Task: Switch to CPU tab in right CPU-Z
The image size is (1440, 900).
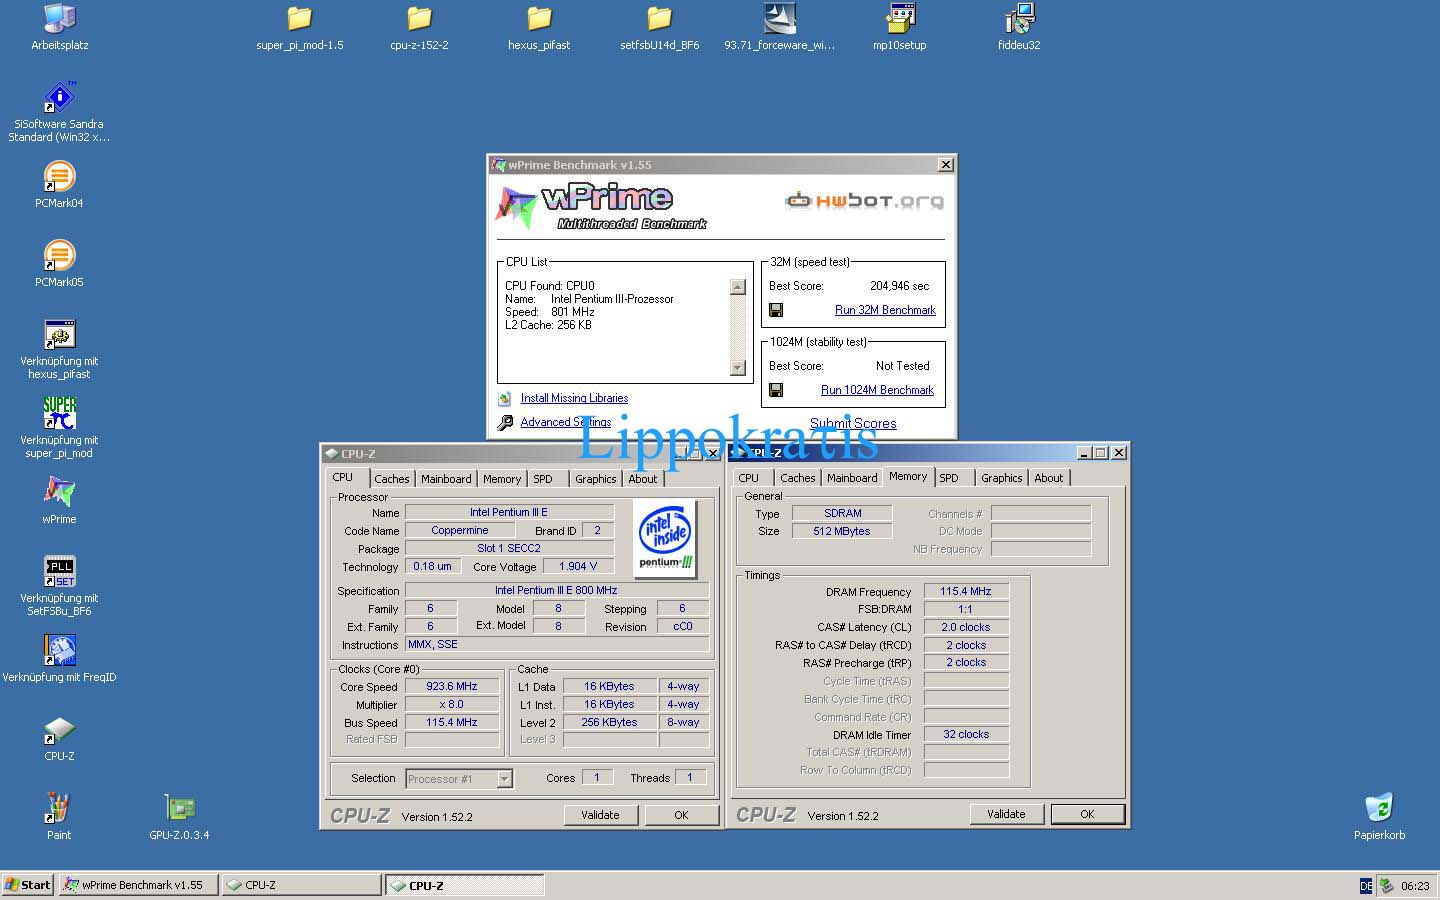Action: [x=749, y=478]
